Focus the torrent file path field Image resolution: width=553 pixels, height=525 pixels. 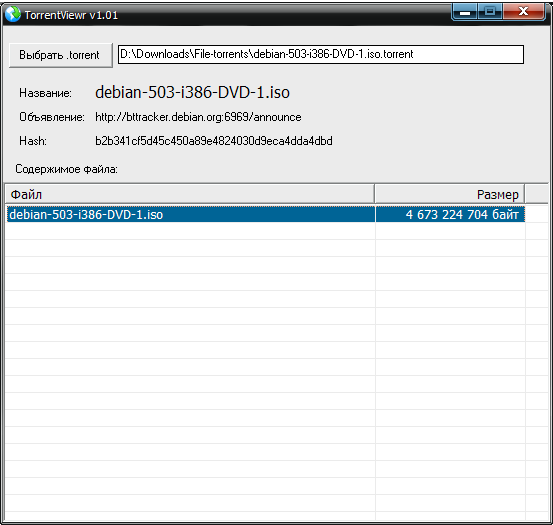click(321, 54)
